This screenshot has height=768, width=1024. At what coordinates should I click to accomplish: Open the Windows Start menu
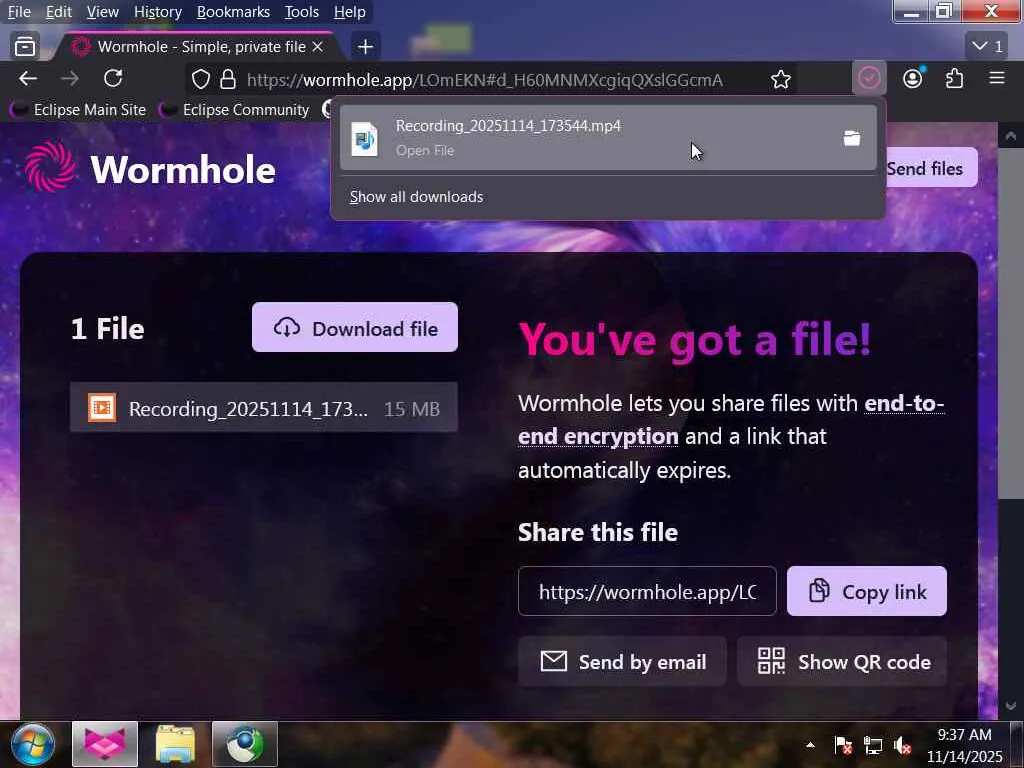tap(33, 744)
